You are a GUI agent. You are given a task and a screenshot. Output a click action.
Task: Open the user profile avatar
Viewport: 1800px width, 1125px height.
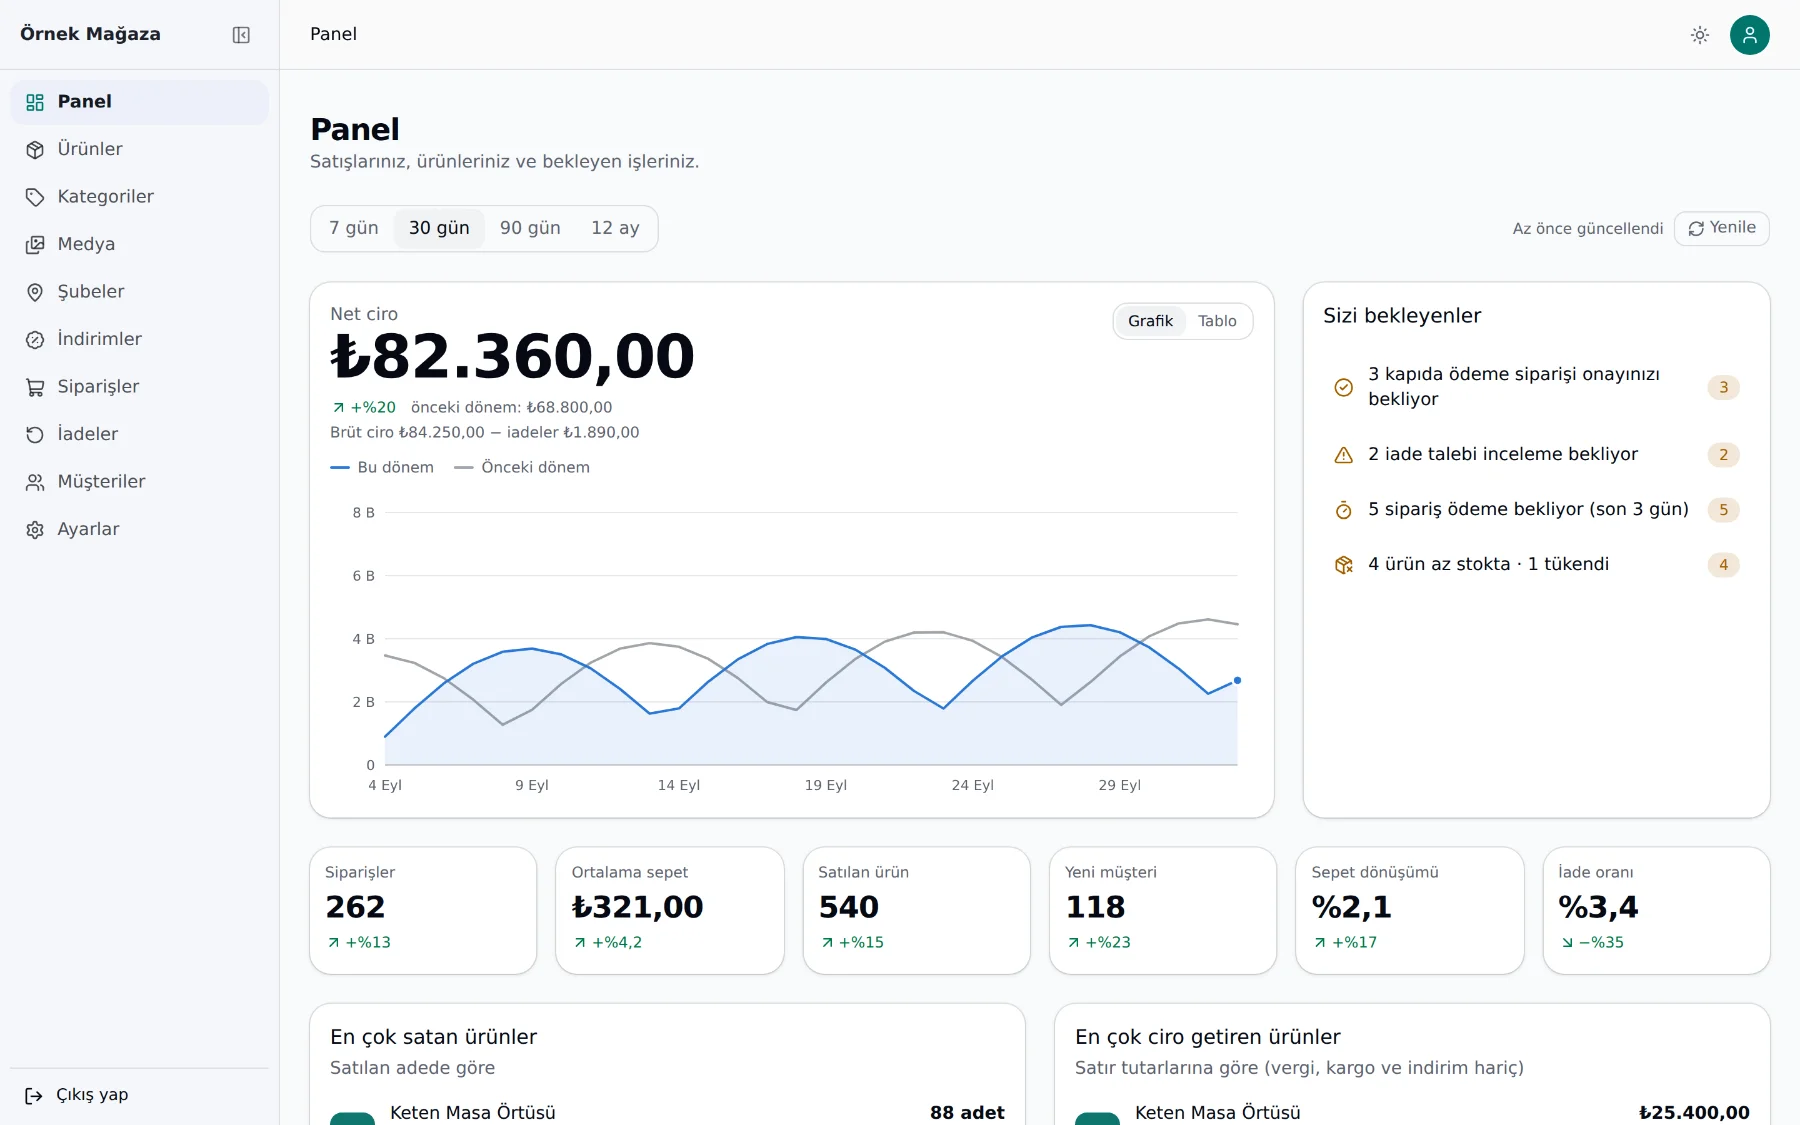coord(1750,35)
